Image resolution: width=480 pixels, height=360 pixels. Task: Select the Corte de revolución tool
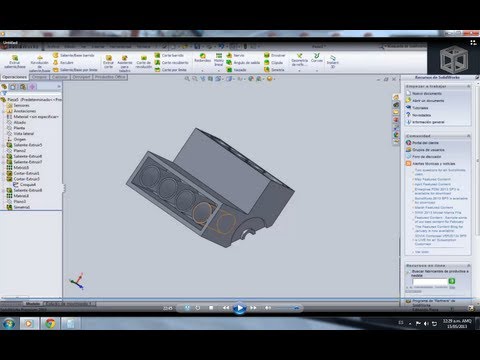click(144, 62)
